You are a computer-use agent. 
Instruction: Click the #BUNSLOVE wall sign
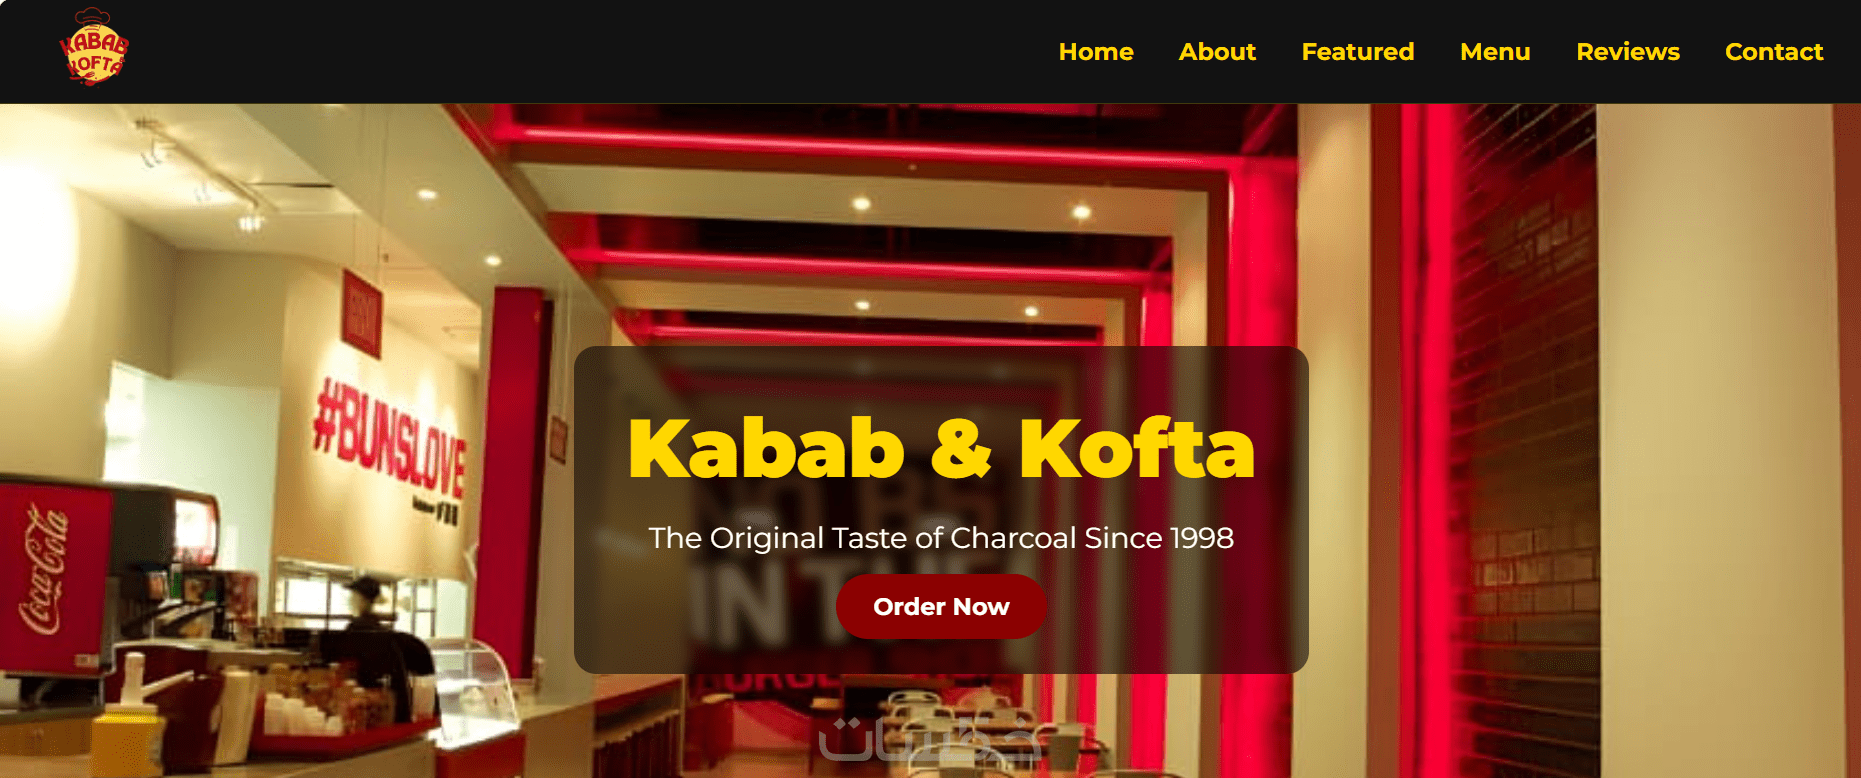(390, 444)
